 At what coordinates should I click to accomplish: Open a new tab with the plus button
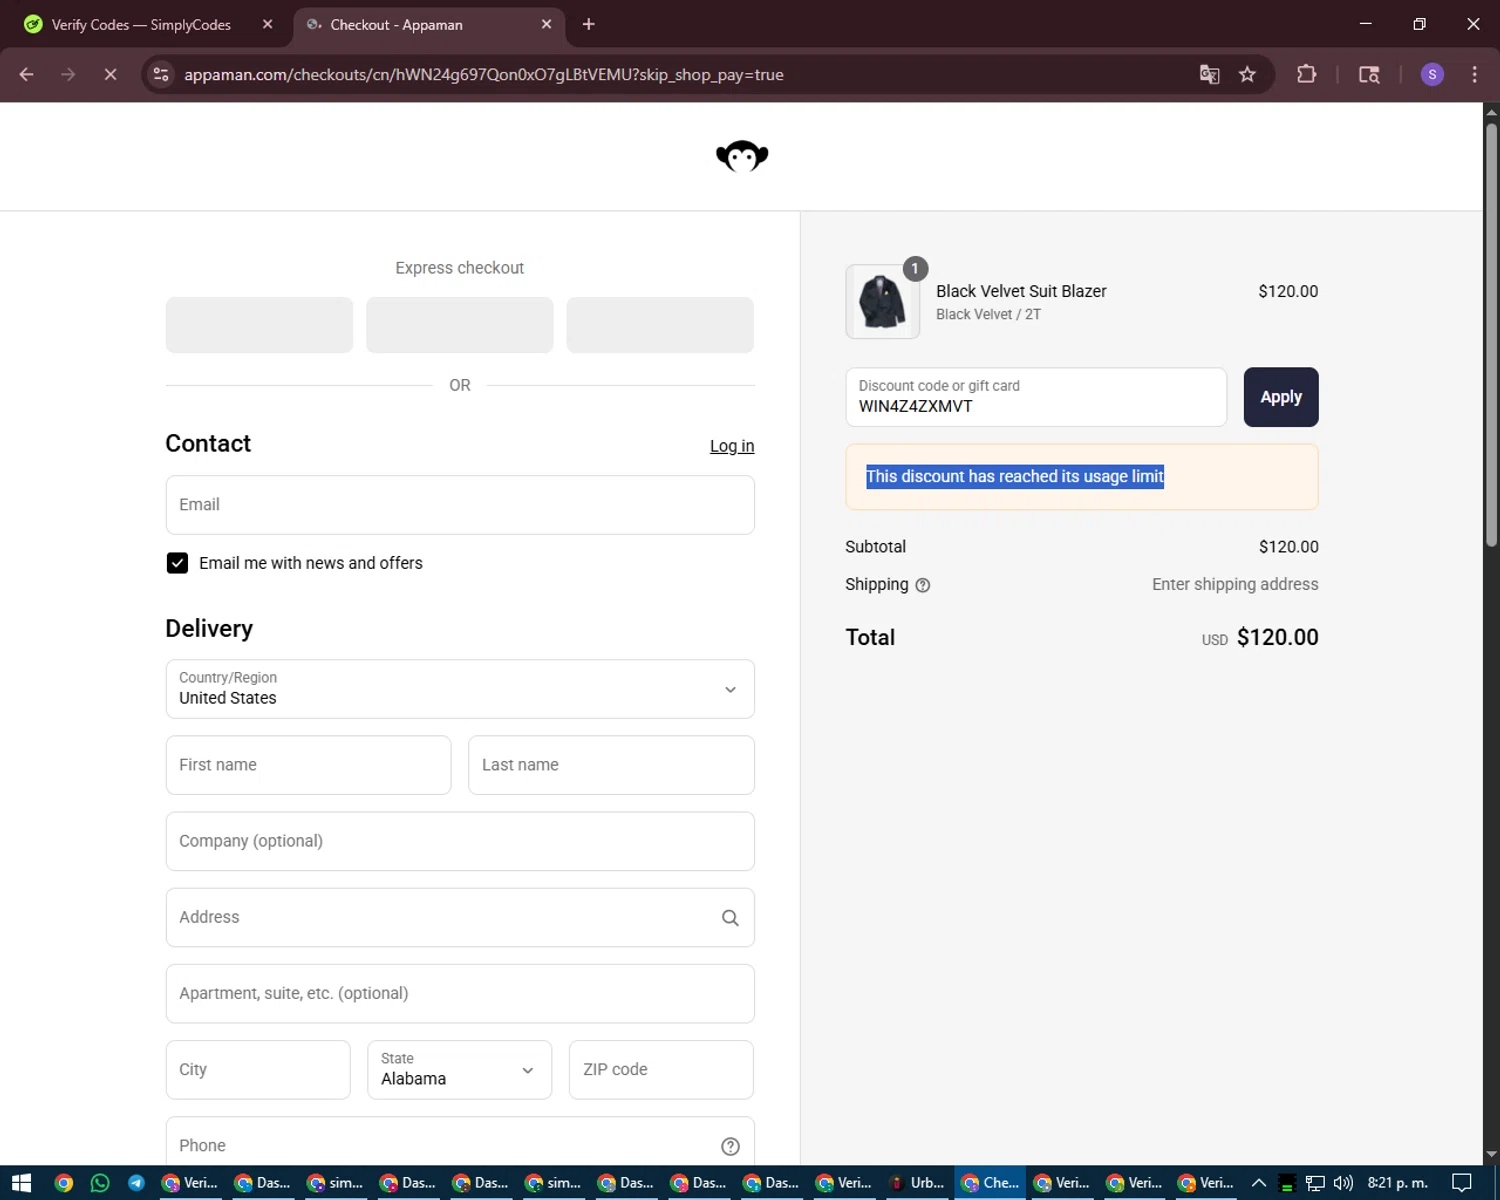click(x=588, y=24)
